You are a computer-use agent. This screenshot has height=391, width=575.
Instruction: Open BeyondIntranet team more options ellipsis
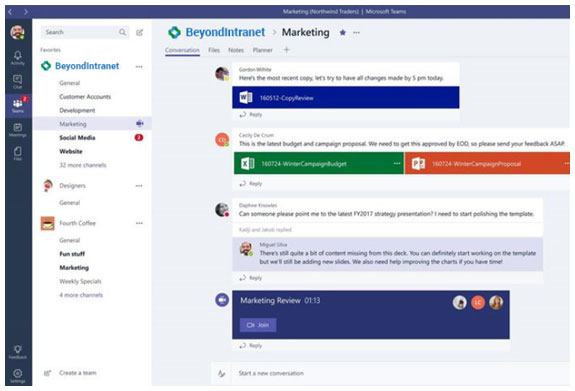(x=139, y=66)
